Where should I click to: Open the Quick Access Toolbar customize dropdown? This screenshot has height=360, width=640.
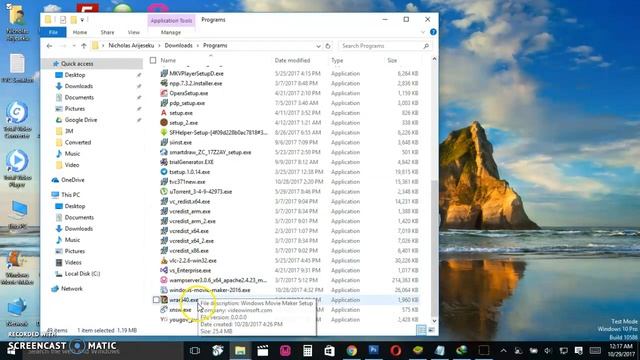(x=82, y=20)
